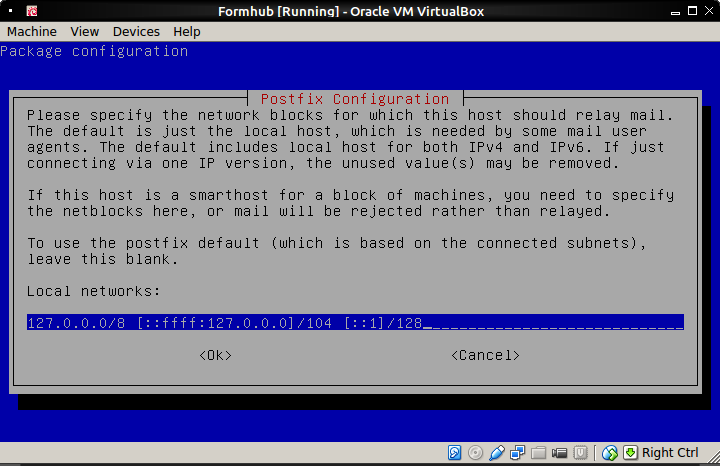
Task: Confirm with the <Ok> button
Action: 215,355
